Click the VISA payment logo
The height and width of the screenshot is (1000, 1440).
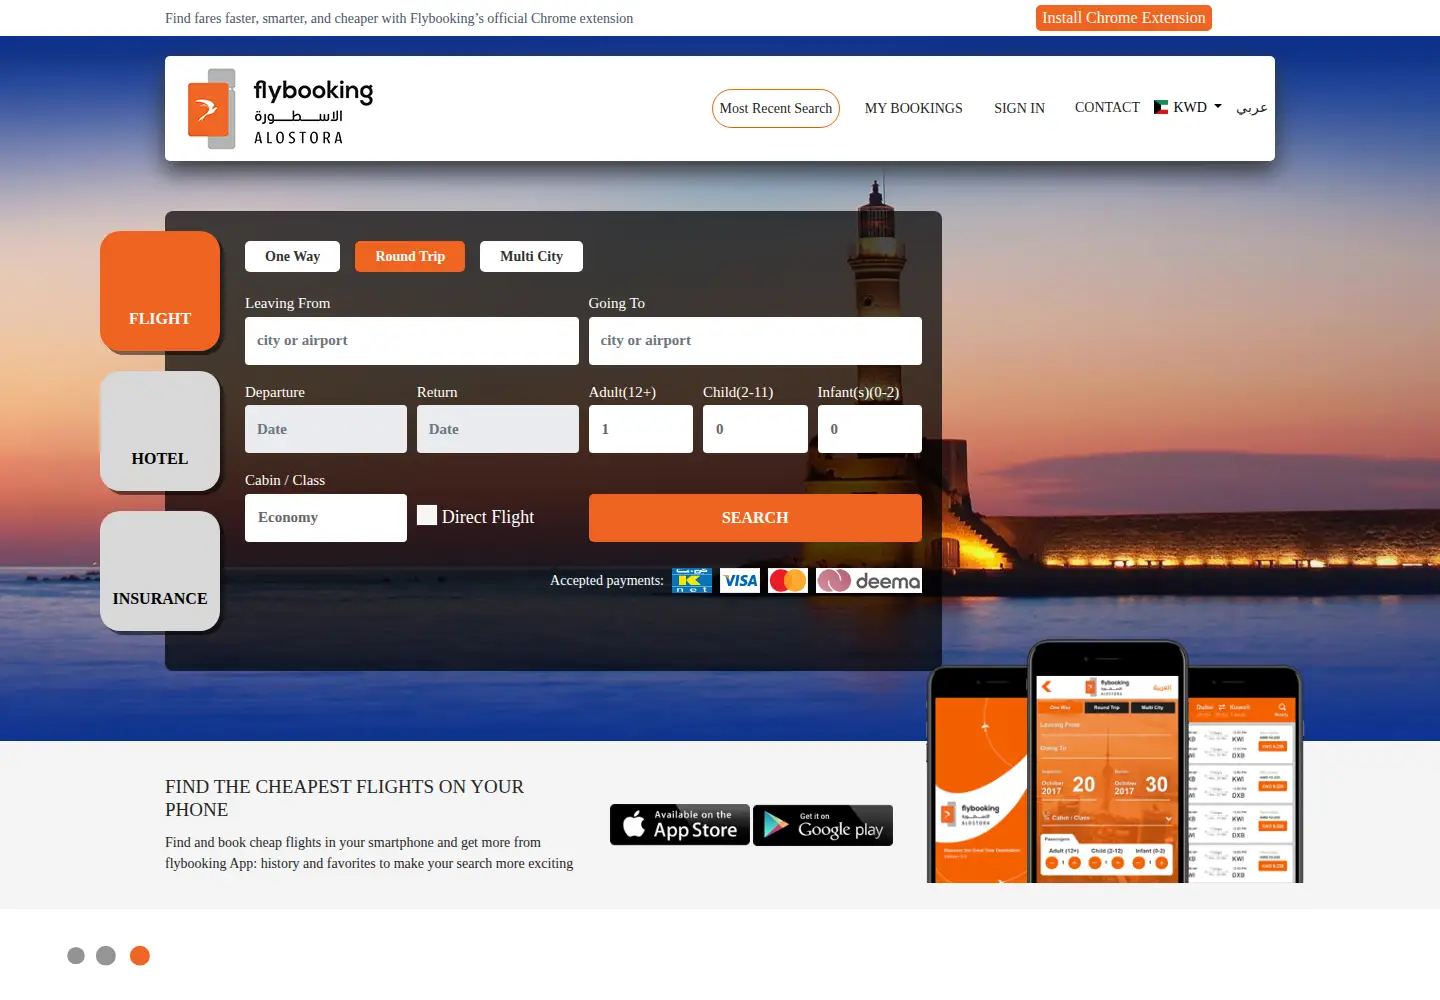coord(740,581)
